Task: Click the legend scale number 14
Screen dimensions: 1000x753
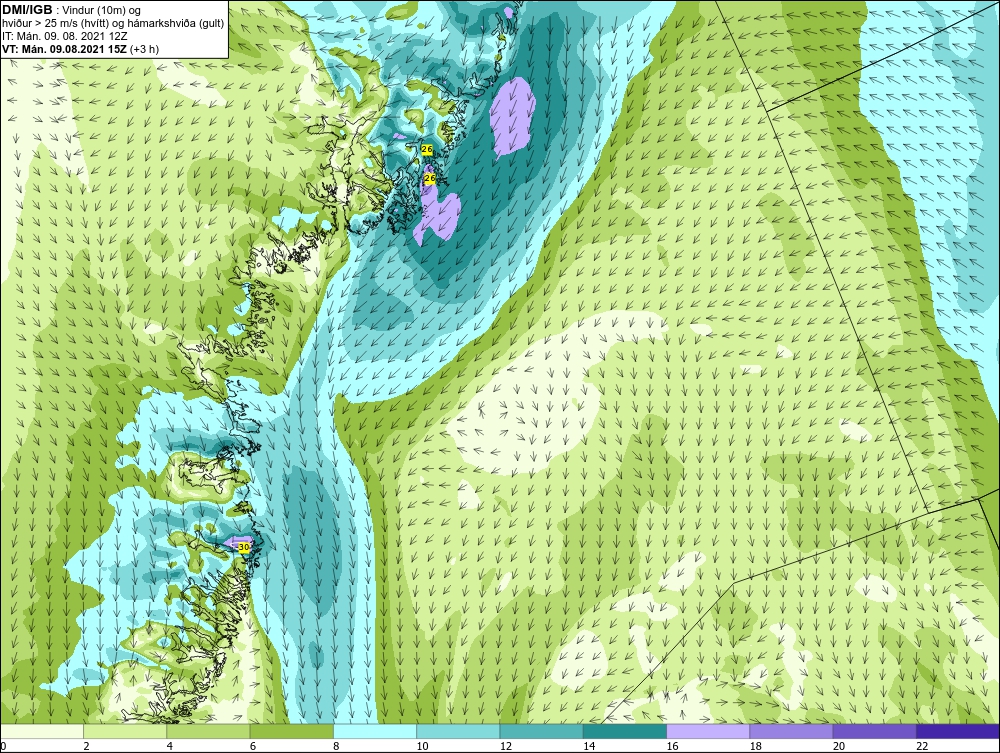Action: click(x=589, y=746)
